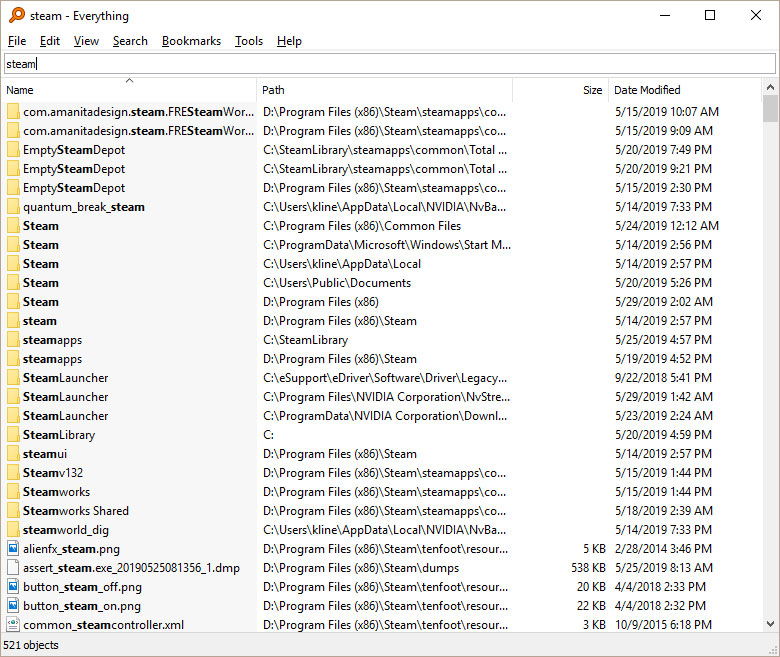Select folder icon of Steam in Public\Documents
Screen dimensions: 780x657
(x=13, y=283)
